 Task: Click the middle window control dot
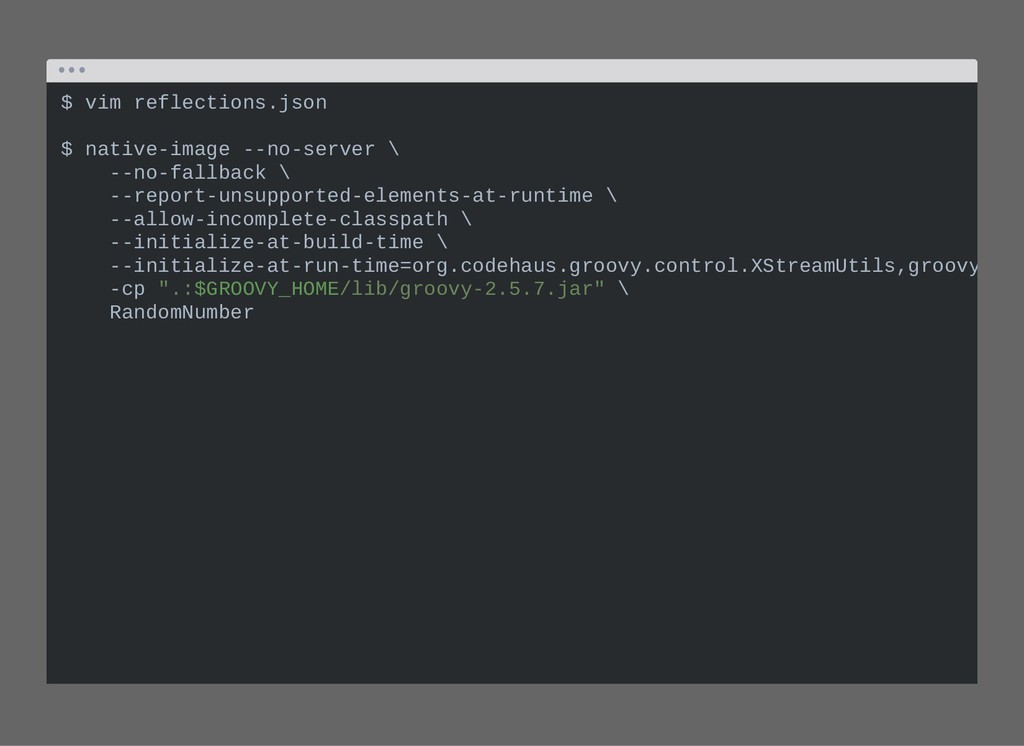pos(72,70)
